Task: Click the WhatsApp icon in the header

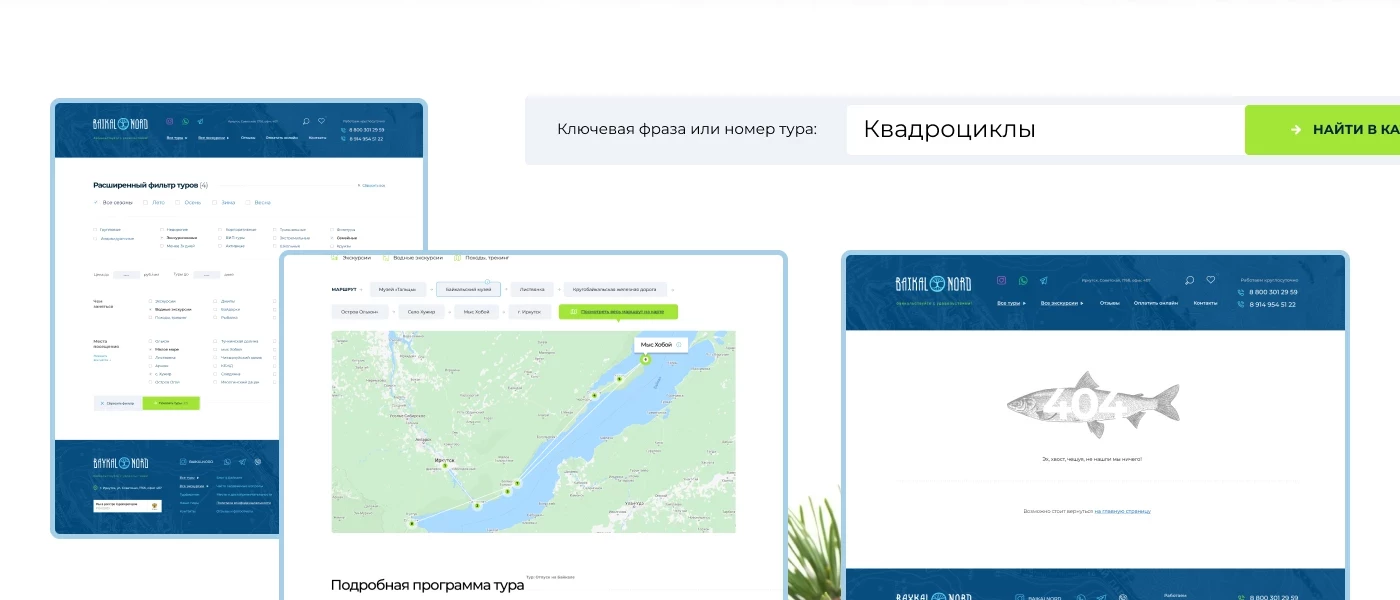Action: (x=1023, y=281)
